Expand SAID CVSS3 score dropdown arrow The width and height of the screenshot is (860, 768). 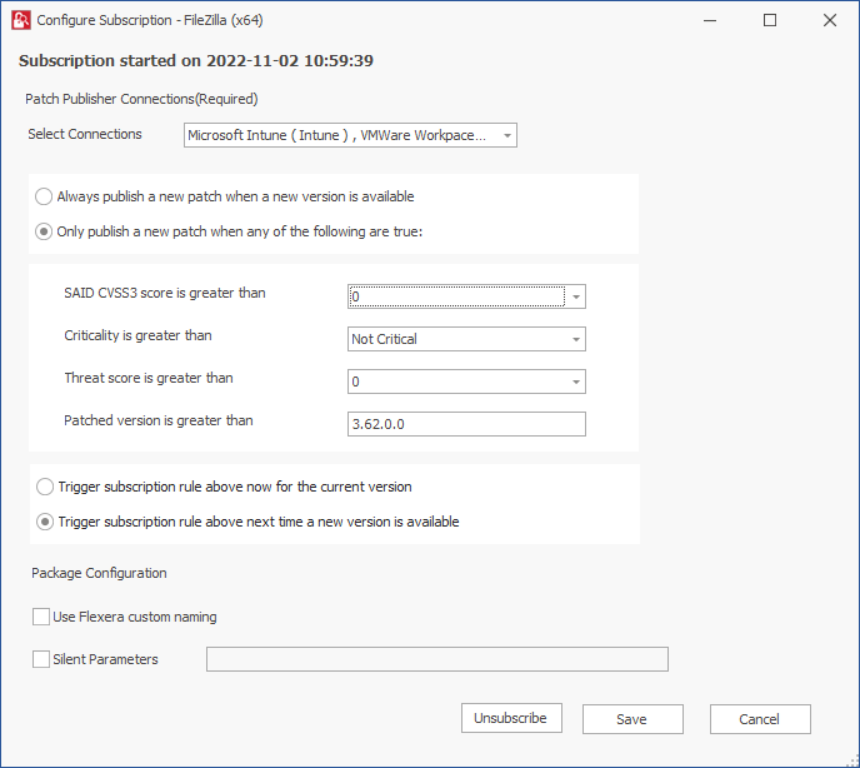pos(576,297)
